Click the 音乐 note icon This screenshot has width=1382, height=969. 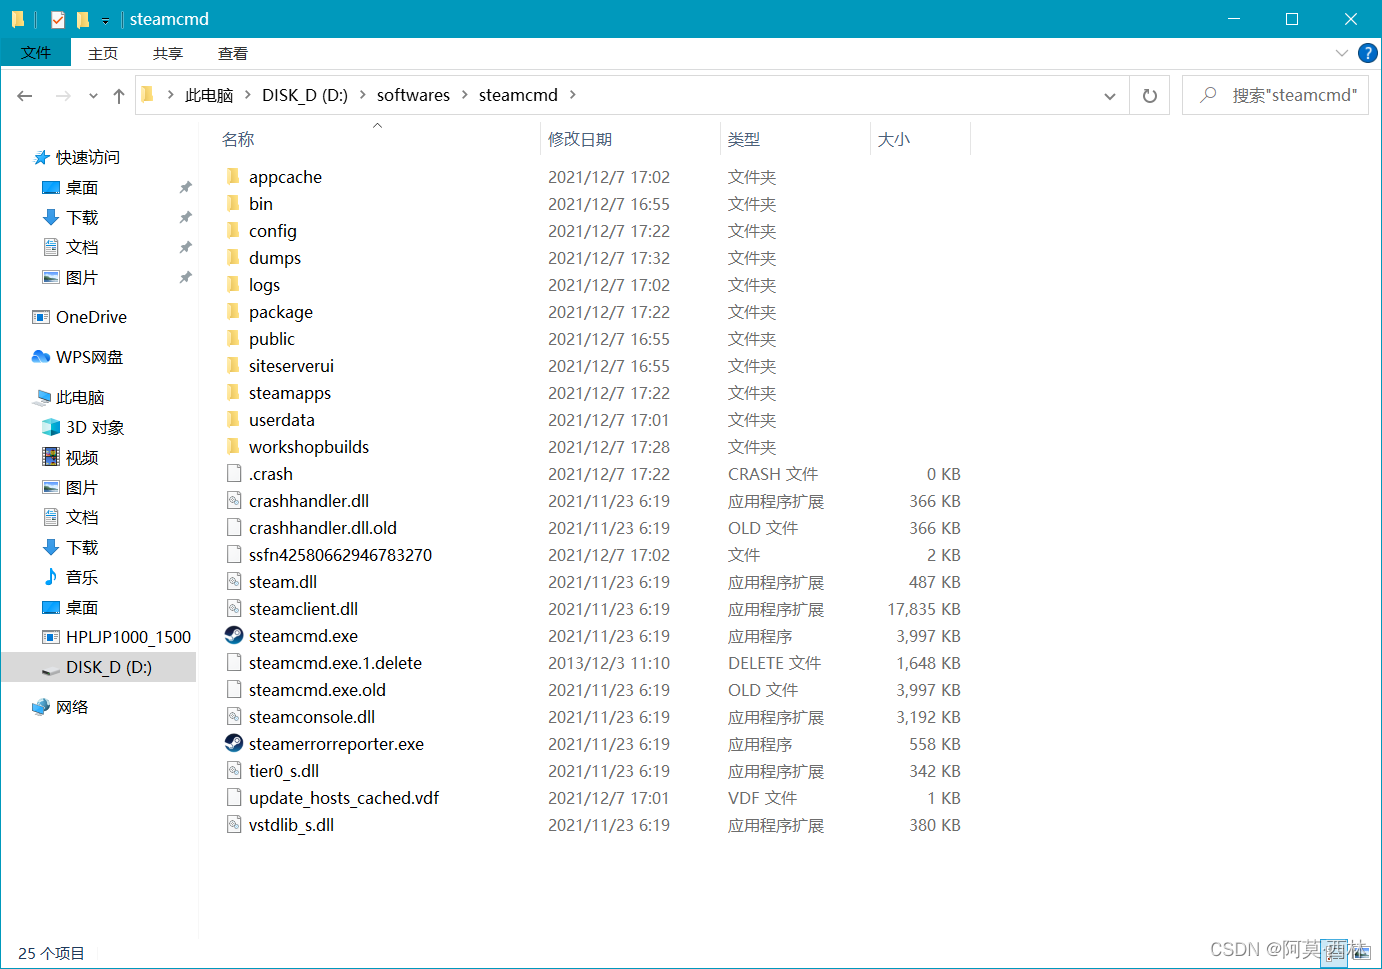pyautogui.click(x=51, y=577)
